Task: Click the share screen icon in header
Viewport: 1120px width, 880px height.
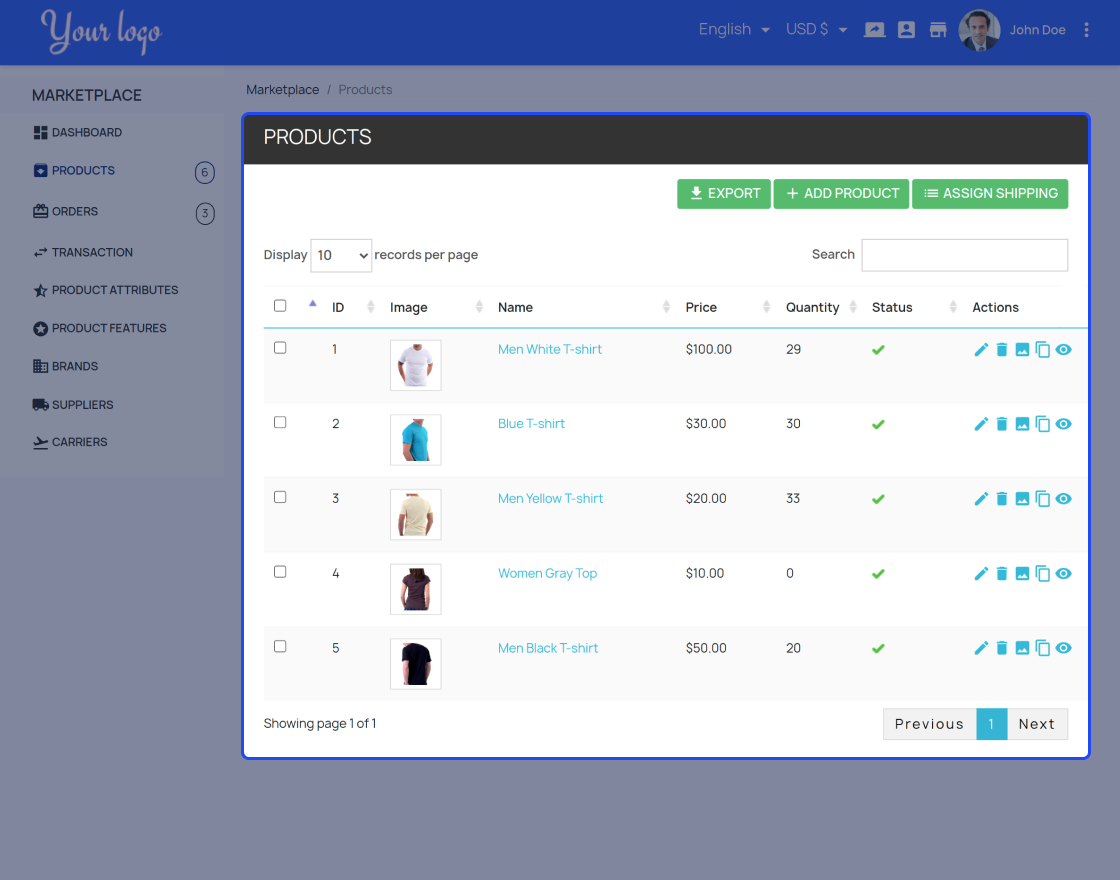Action: (x=874, y=30)
